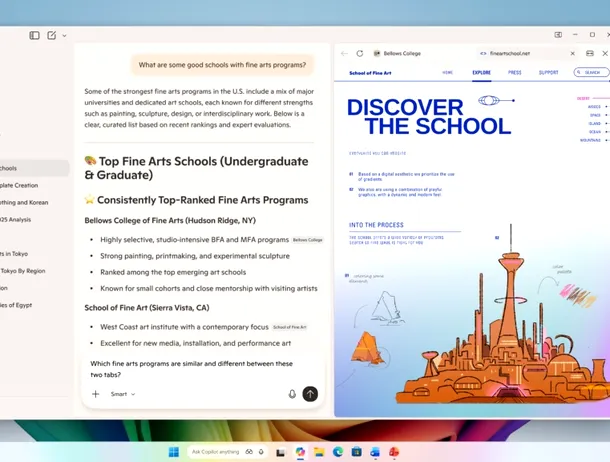Click the taskbar search microphone icon
Screen dimensions: 610x462
[x=261, y=452]
